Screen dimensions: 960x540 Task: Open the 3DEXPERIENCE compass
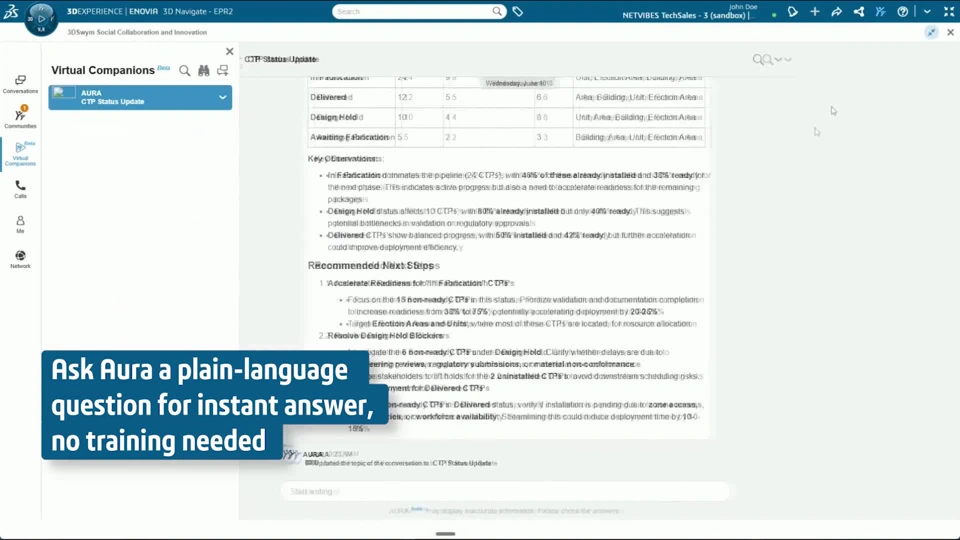click(41, 18)
